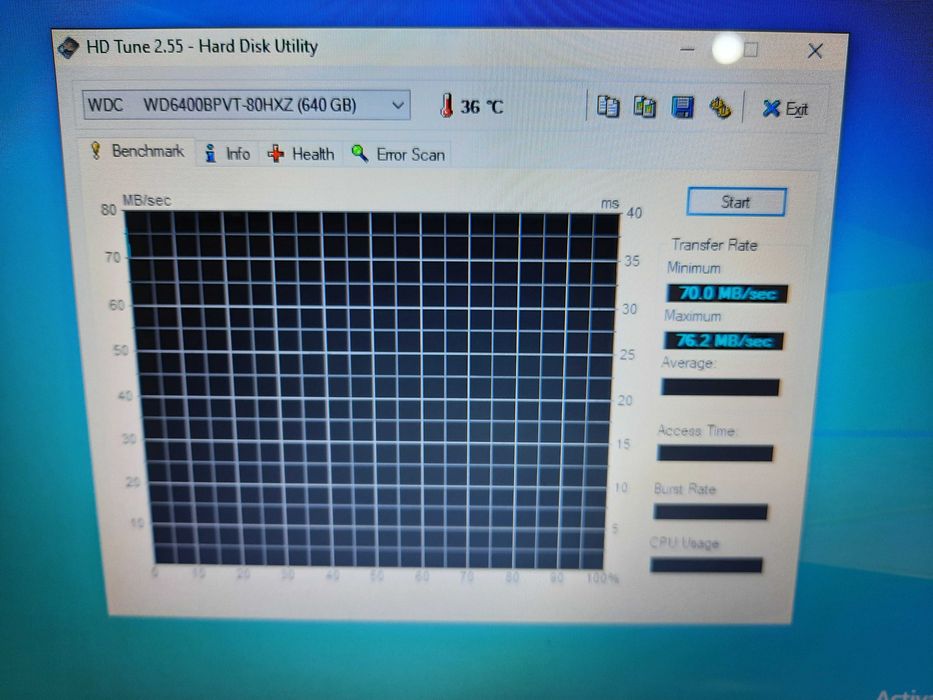
Task: Minimize the HD Tune window
Action: [x=687, y=49]
